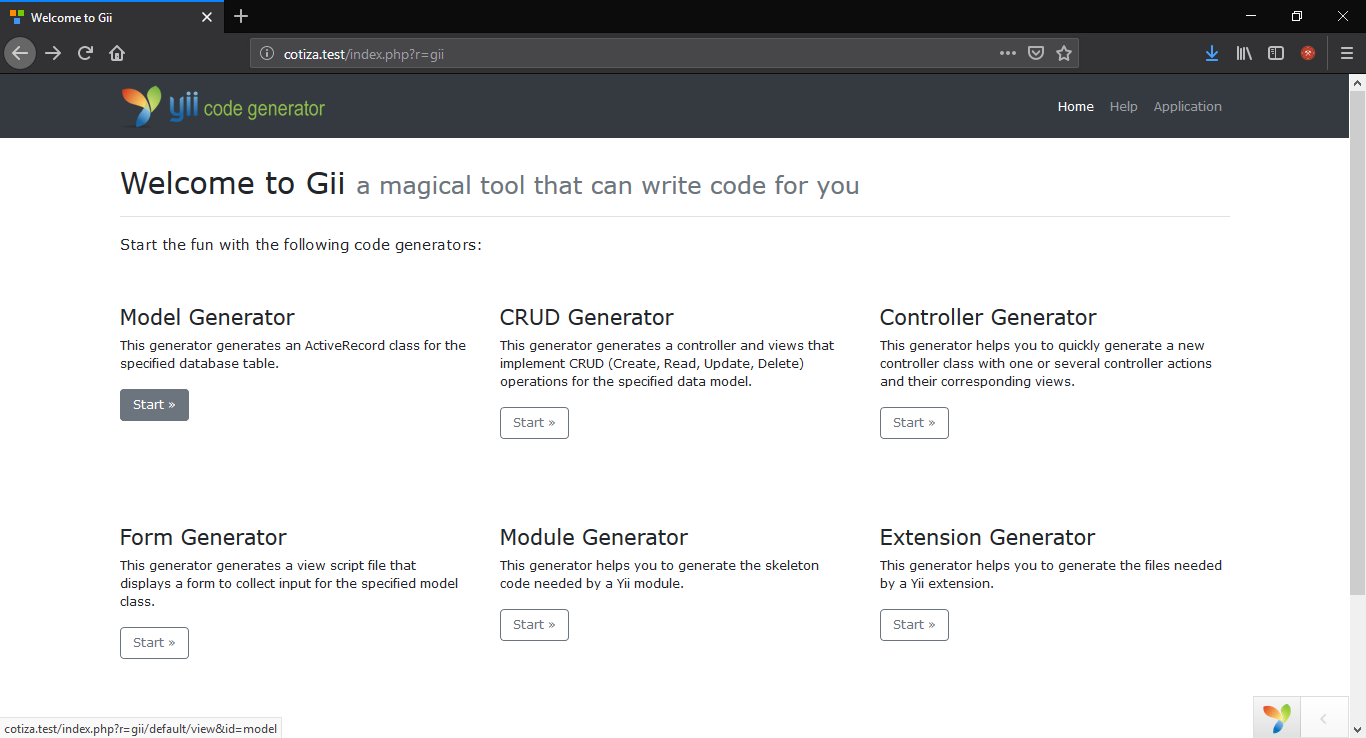The height and width of the screenshot is (738, 1366).
Task: Toggle the sidebar view icon
Action: [x=1276, y=53]
